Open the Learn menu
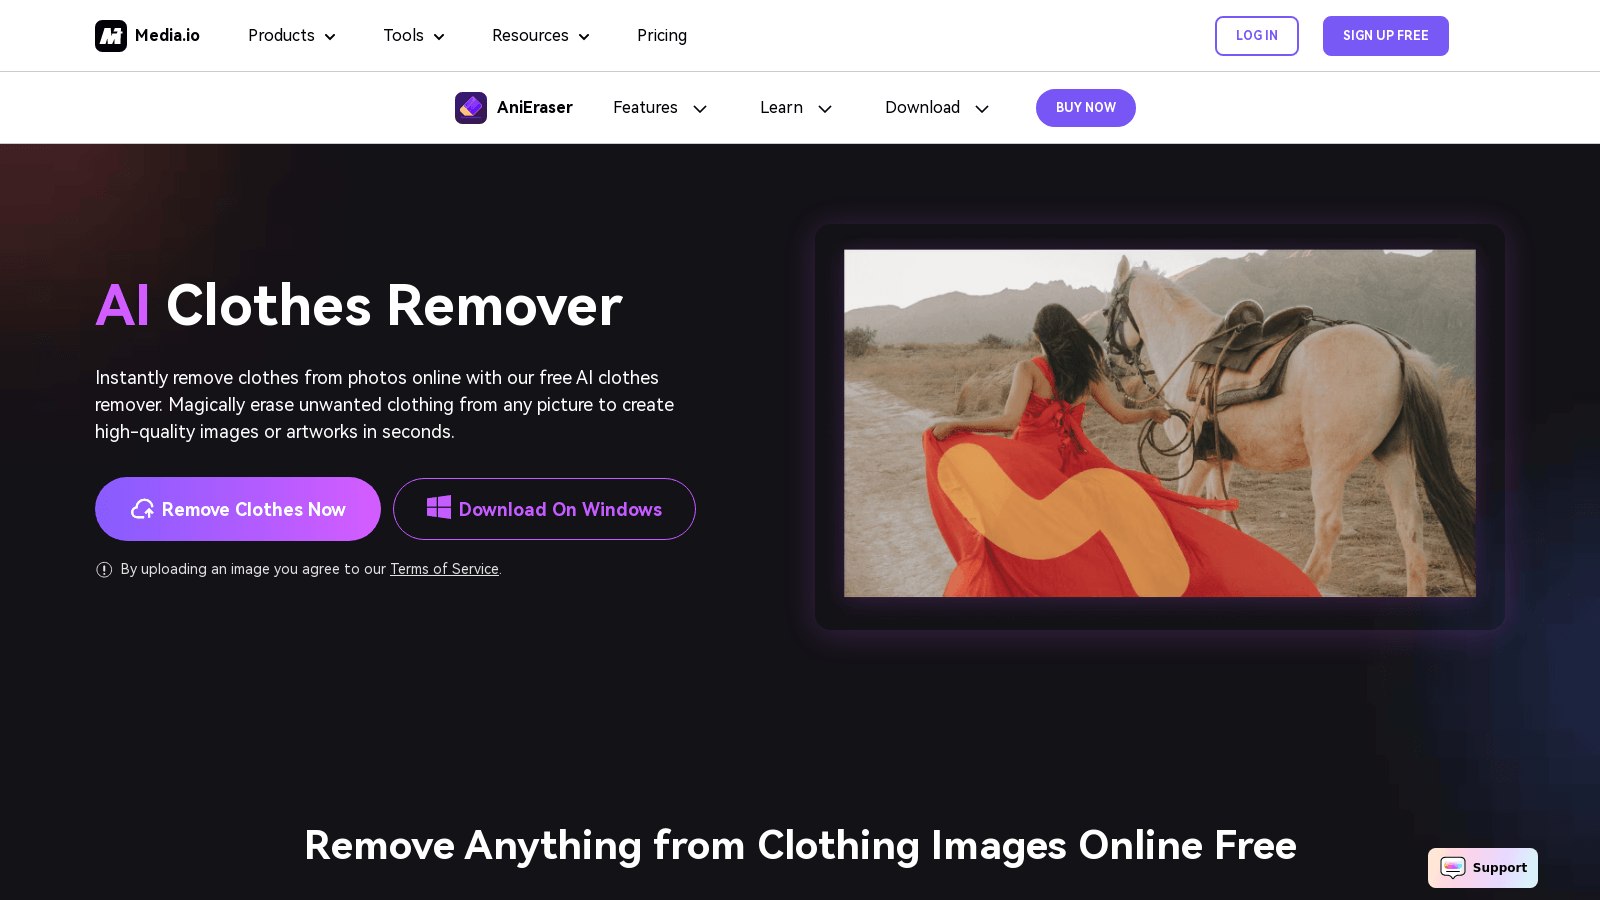Screen dimensions: 1600x900 796,108
